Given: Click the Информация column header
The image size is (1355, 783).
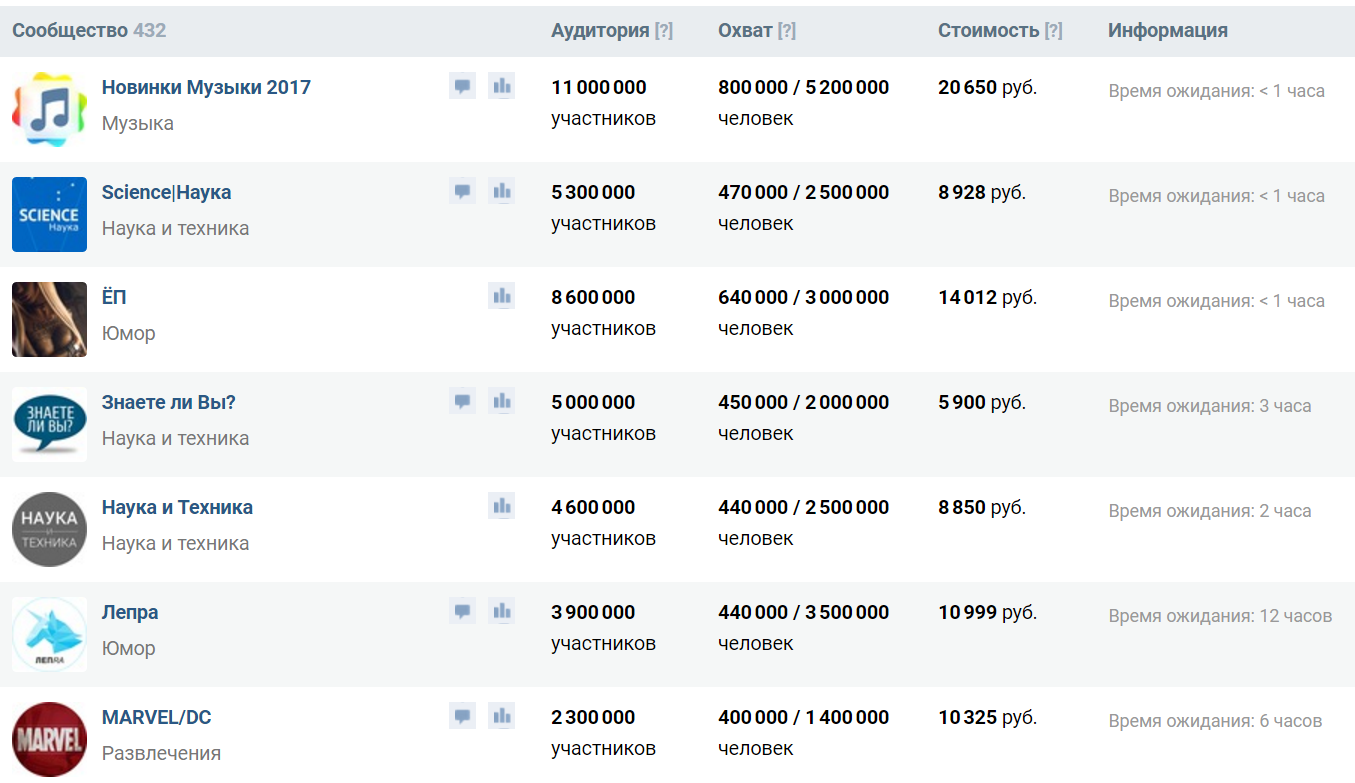Looking at the screenshot, I should [1167, 31].
